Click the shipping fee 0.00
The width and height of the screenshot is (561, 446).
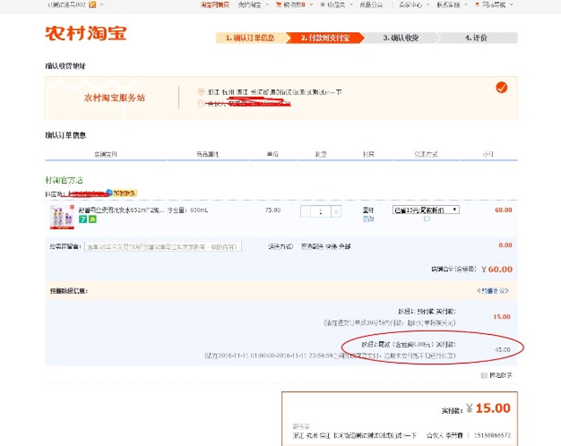505,245
